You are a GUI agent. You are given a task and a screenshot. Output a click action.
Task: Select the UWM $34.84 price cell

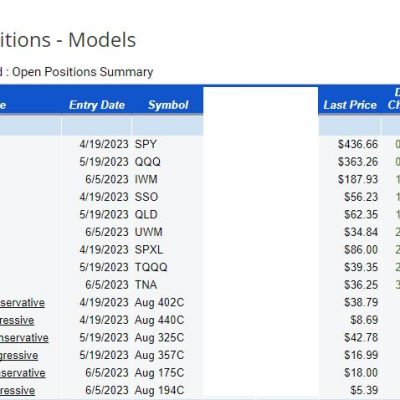[361, 232]
